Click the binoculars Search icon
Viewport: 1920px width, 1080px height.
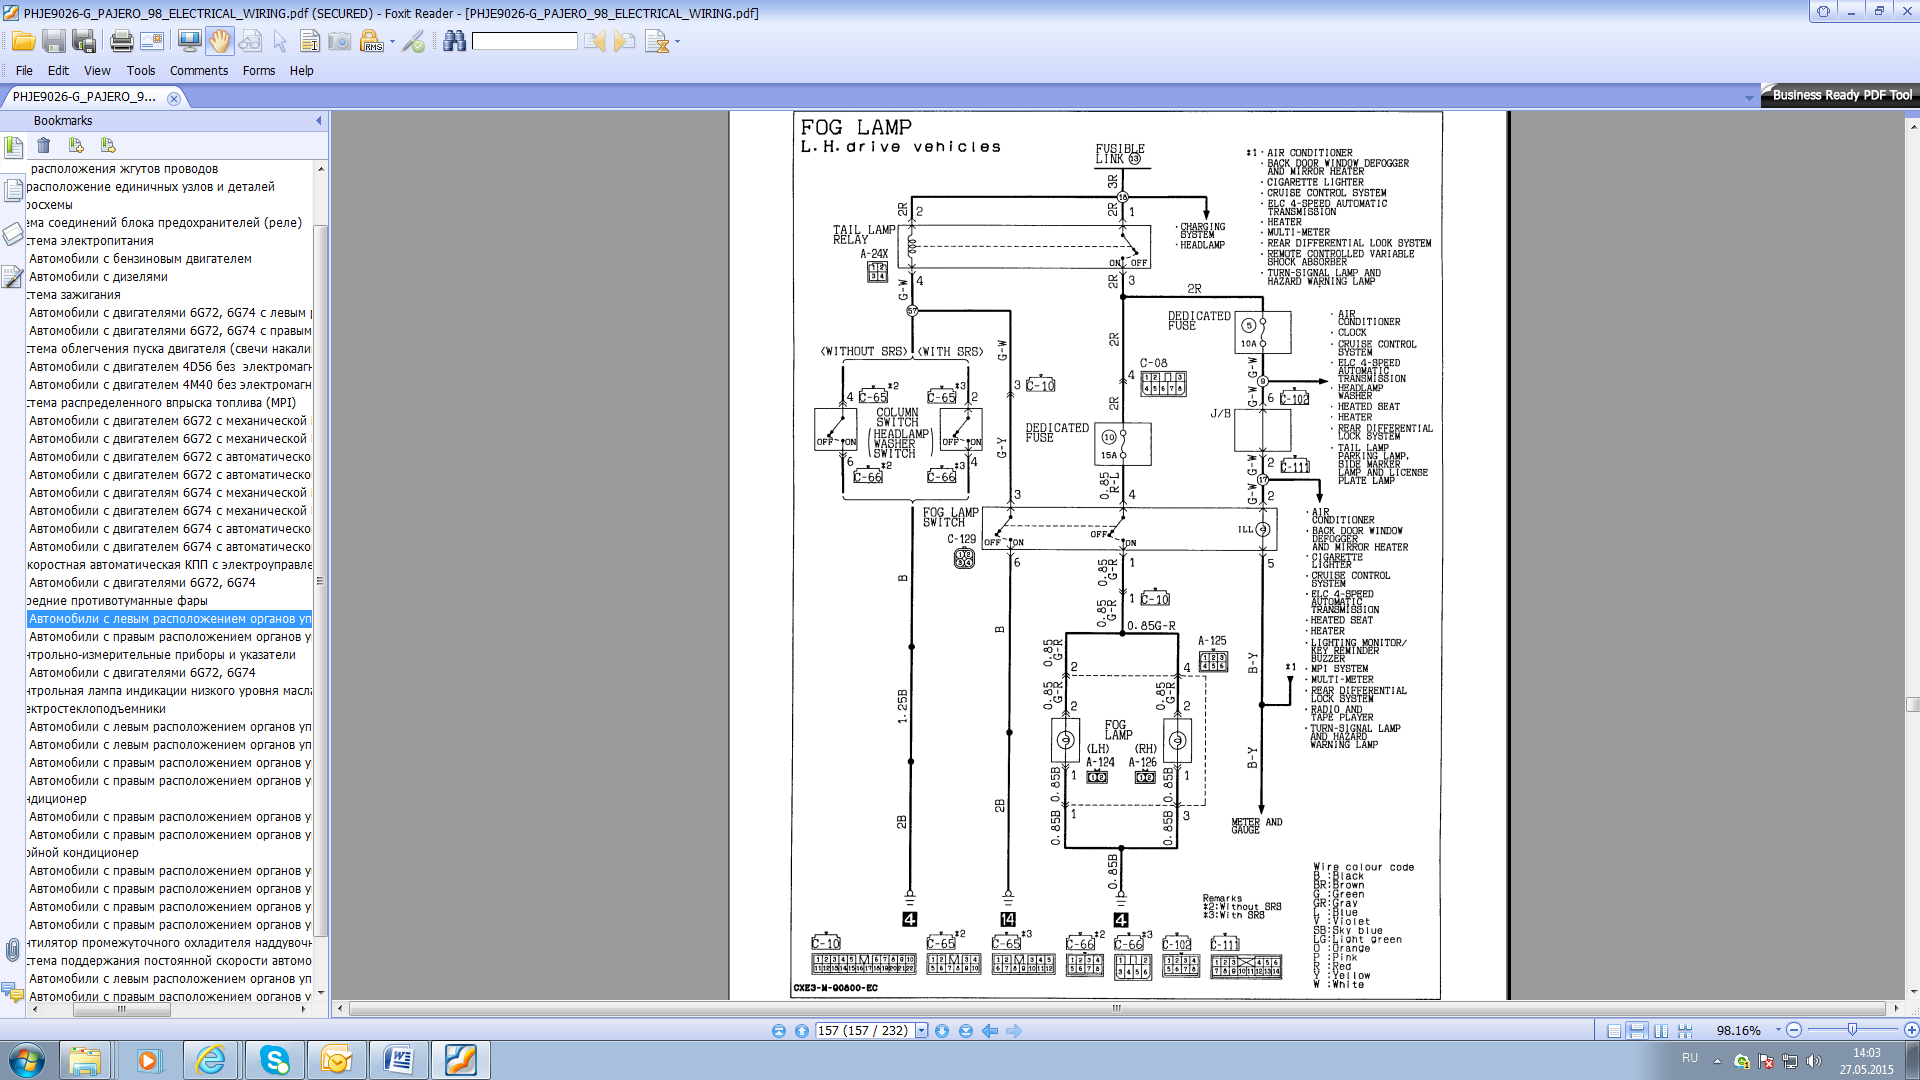point(454,41)
